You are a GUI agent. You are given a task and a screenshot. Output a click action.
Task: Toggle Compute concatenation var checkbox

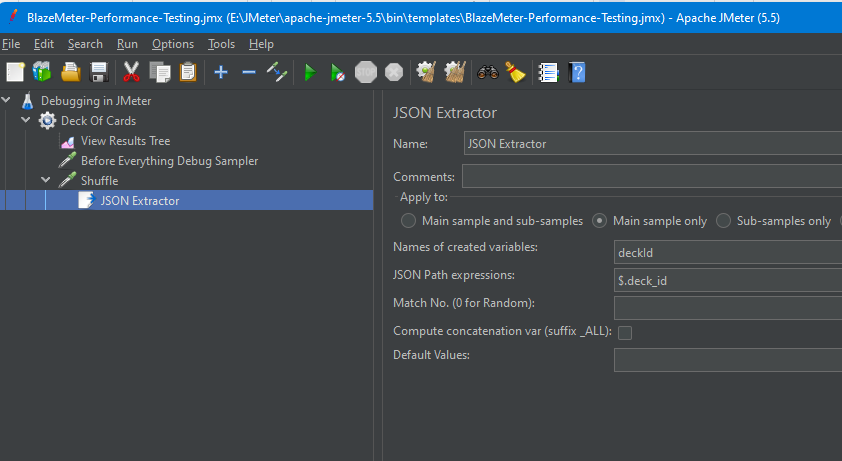[625, 333]
